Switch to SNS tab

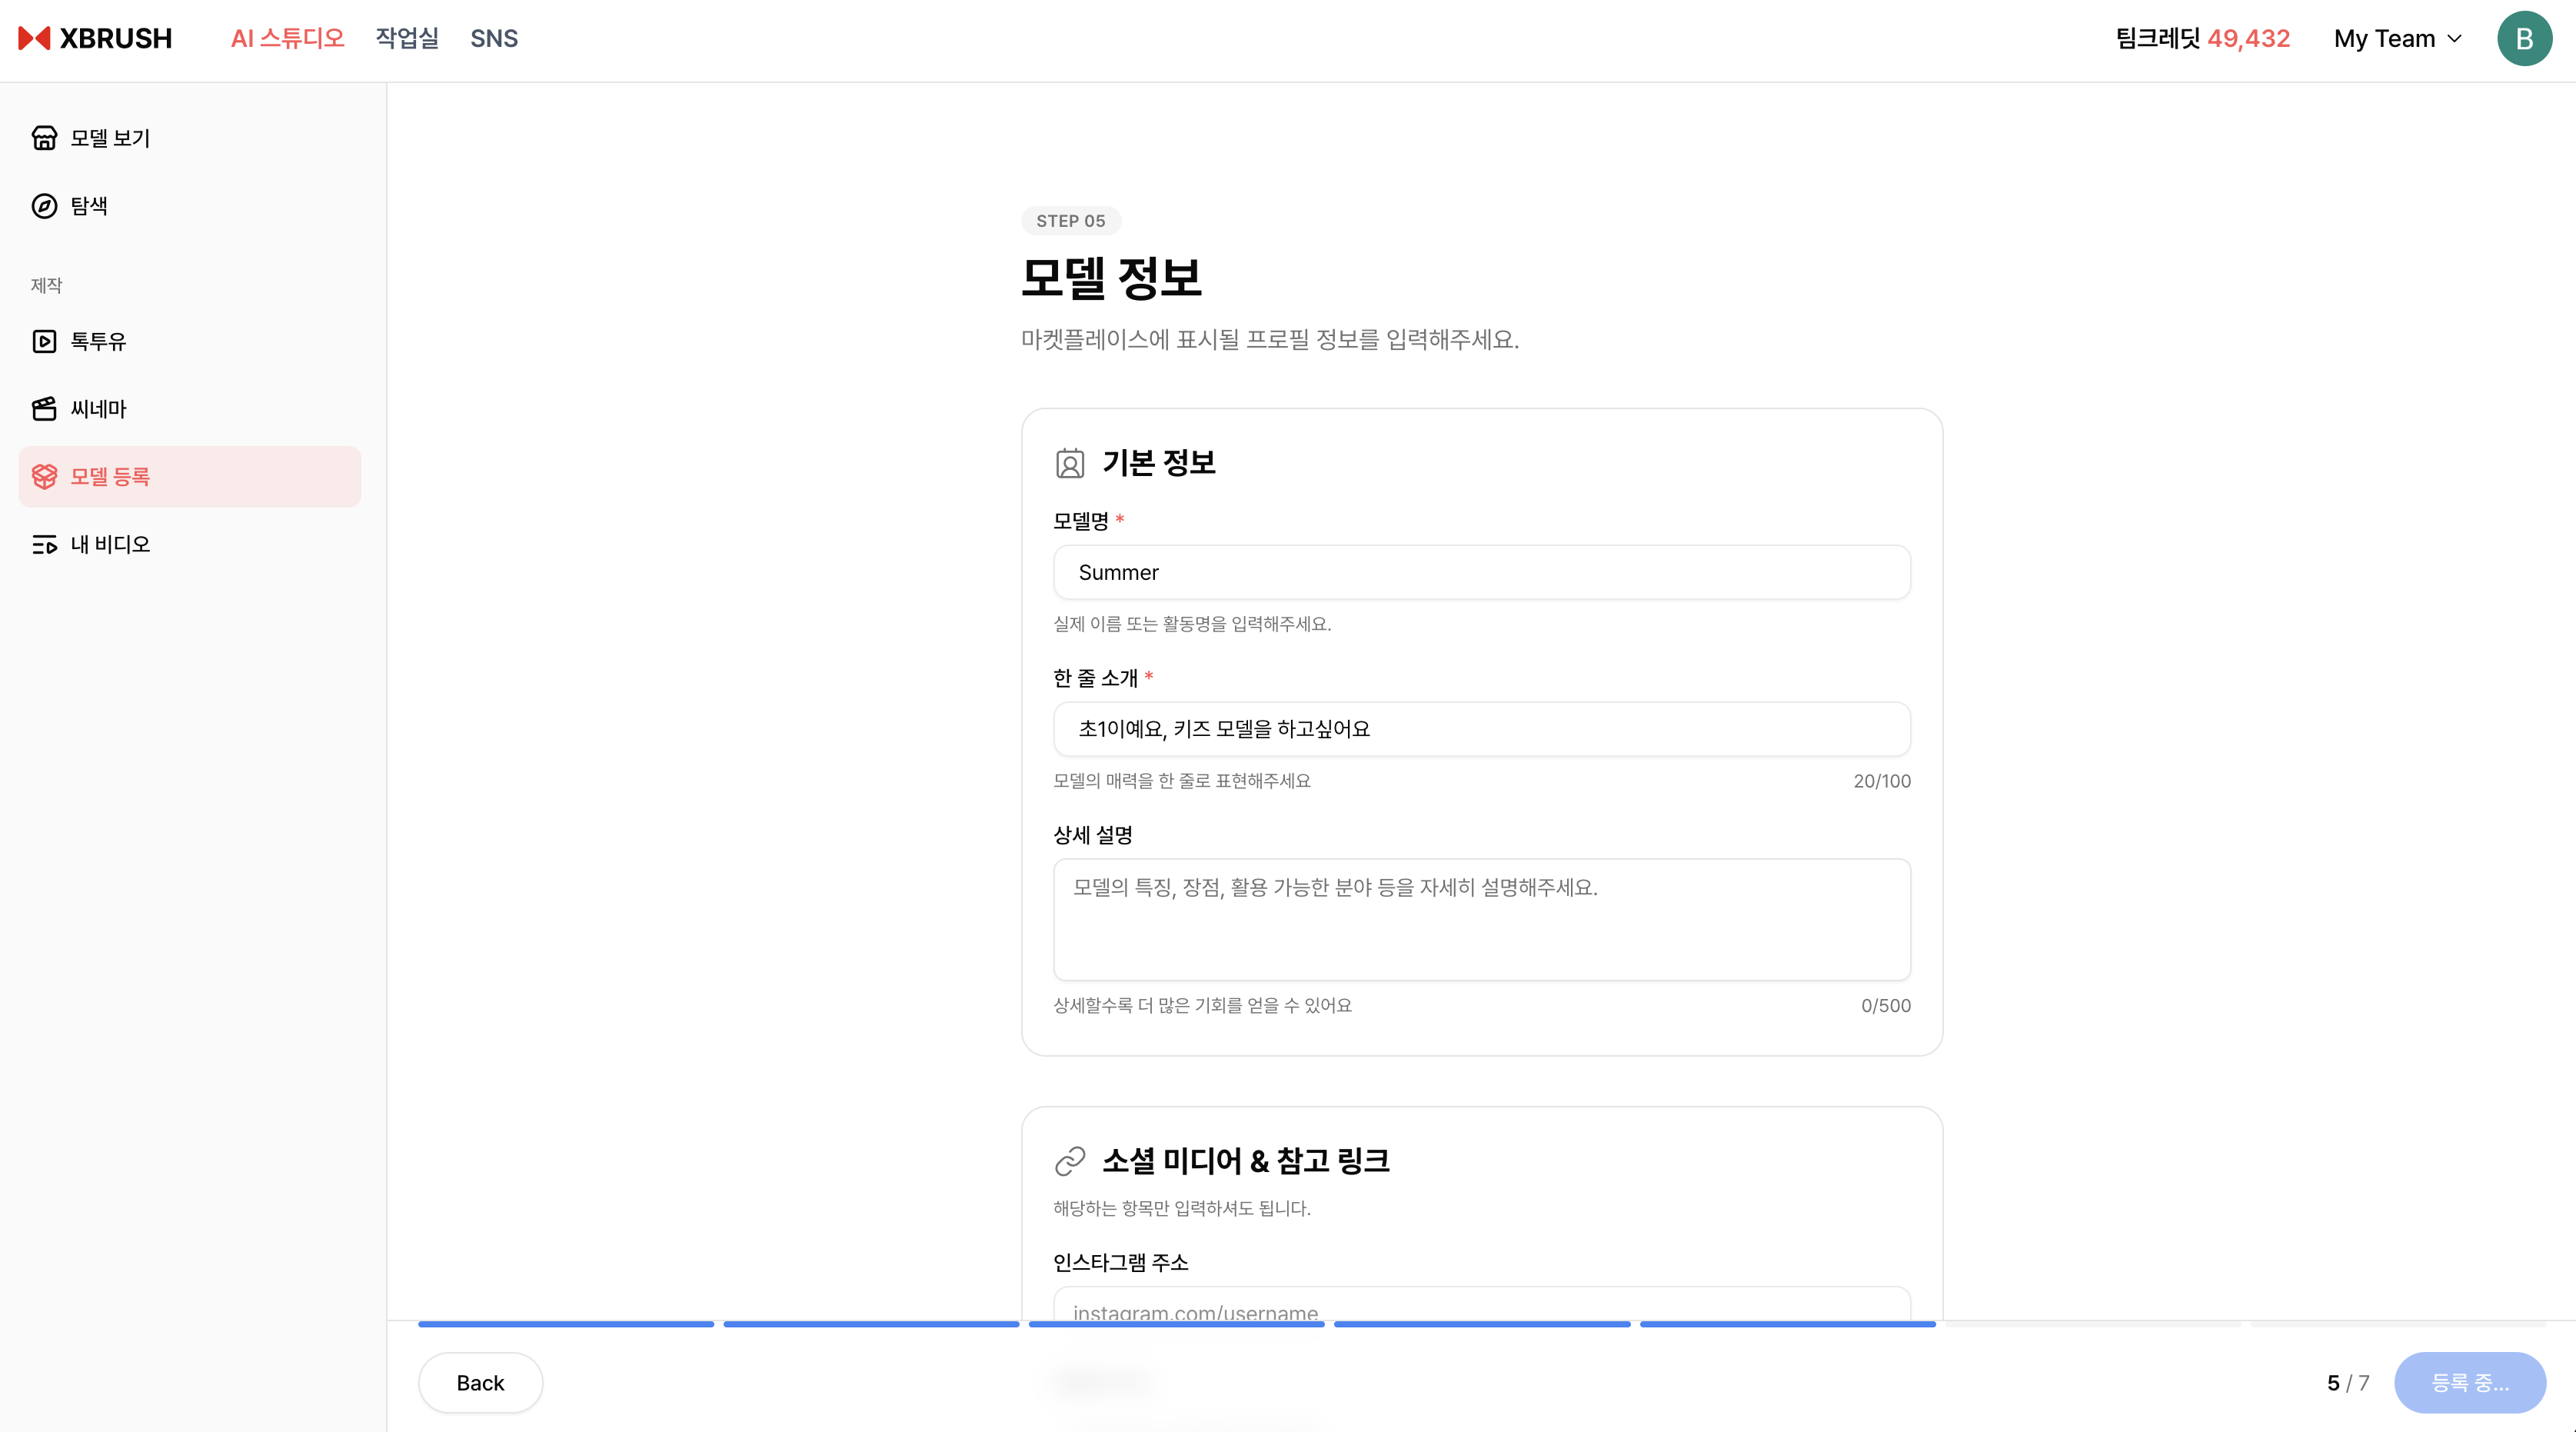click(494, 38)
